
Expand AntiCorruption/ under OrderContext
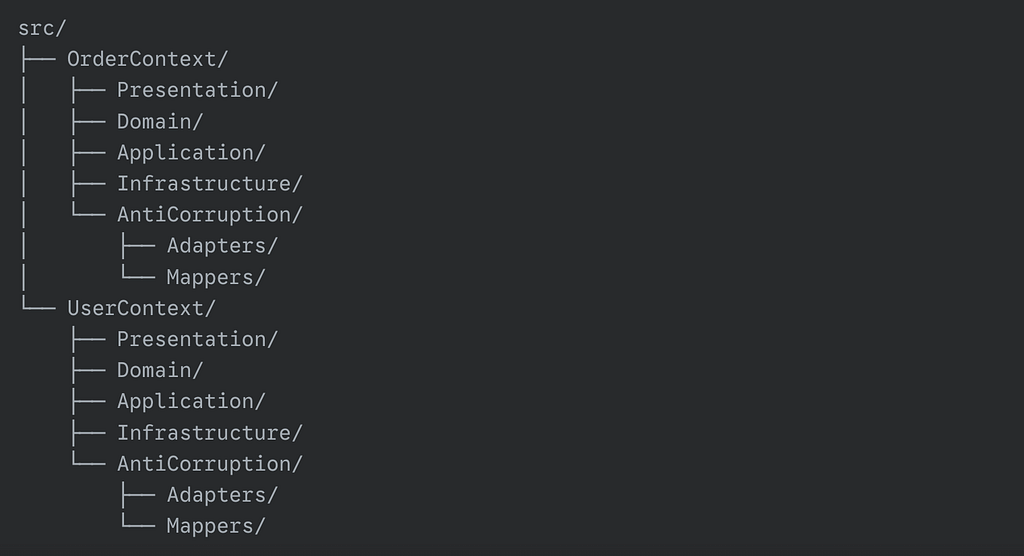(210, 215)
